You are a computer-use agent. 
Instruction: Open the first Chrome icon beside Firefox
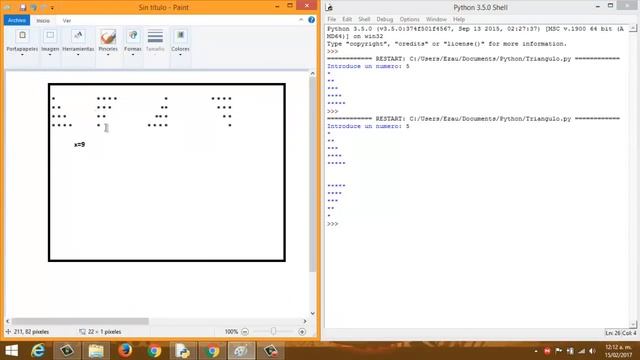tap(154, 351)
